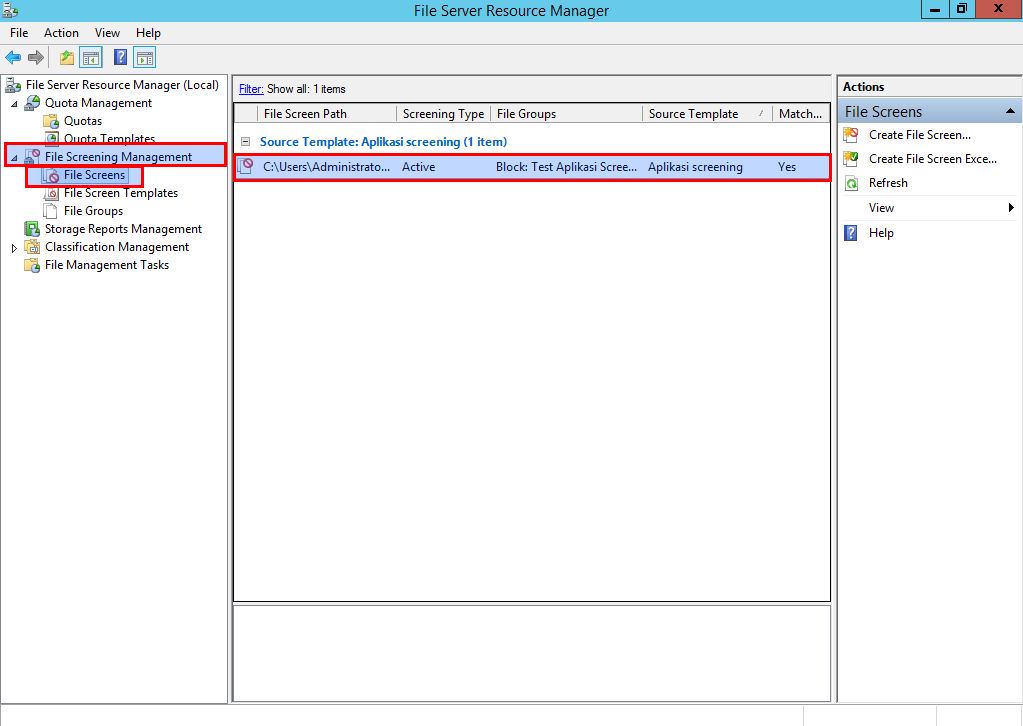Open the View submenu in Actions pane
This screenshot has width=1023, height=726.
pos(881,208)
